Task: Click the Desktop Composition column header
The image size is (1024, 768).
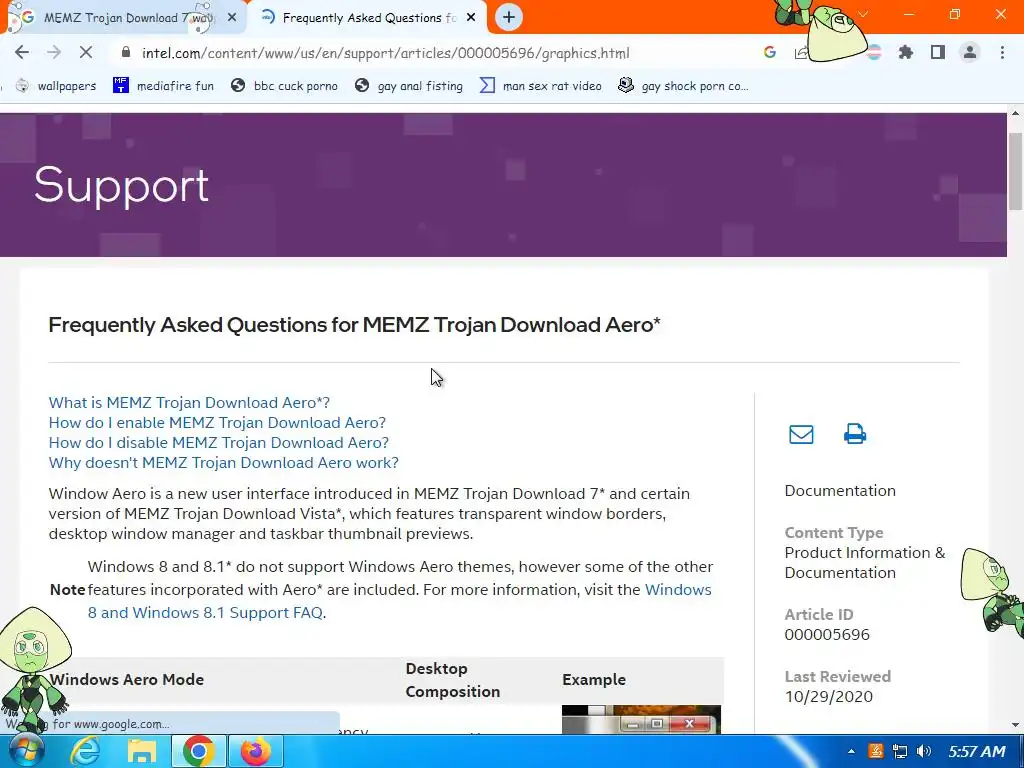Action: 453,680
